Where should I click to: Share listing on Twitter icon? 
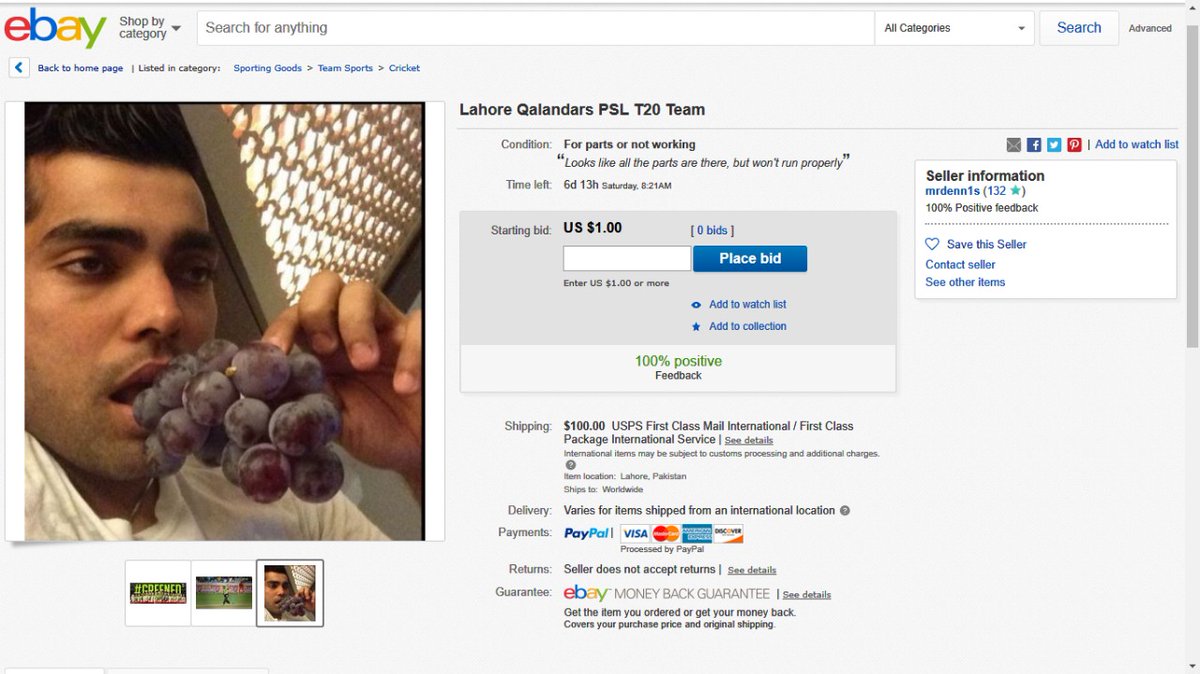1054,145
